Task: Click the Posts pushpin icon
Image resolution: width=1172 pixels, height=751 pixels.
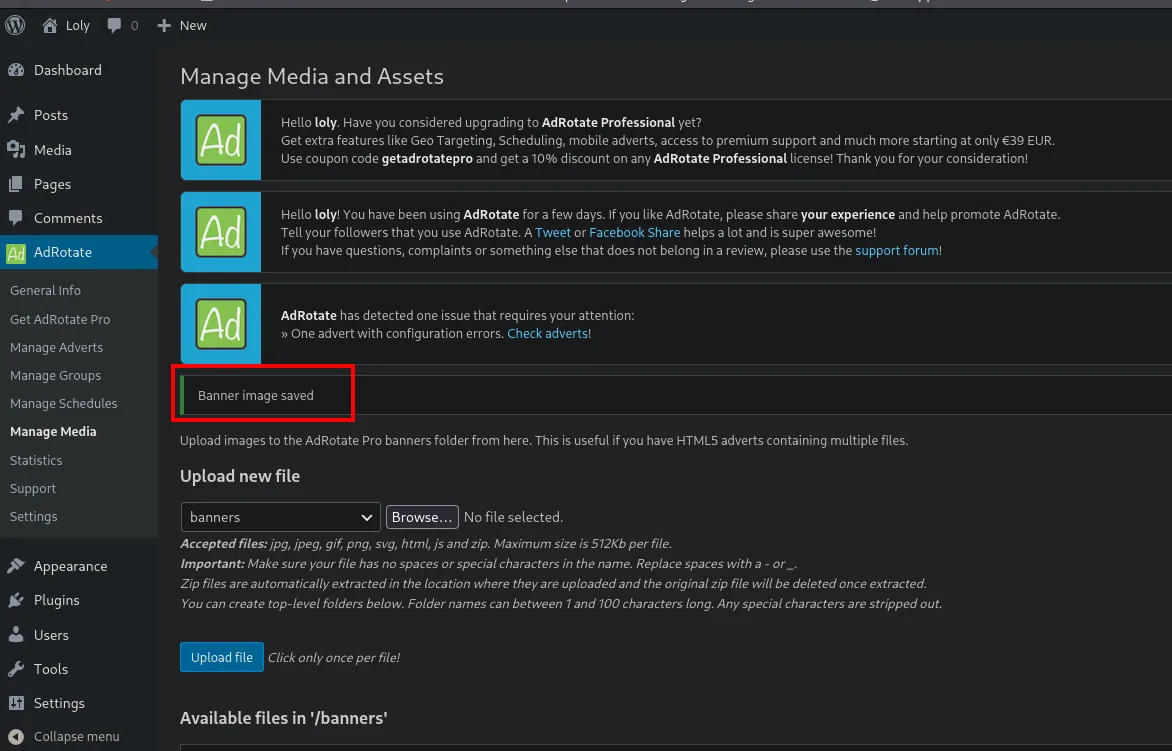Action: click(x=16, y=115)
